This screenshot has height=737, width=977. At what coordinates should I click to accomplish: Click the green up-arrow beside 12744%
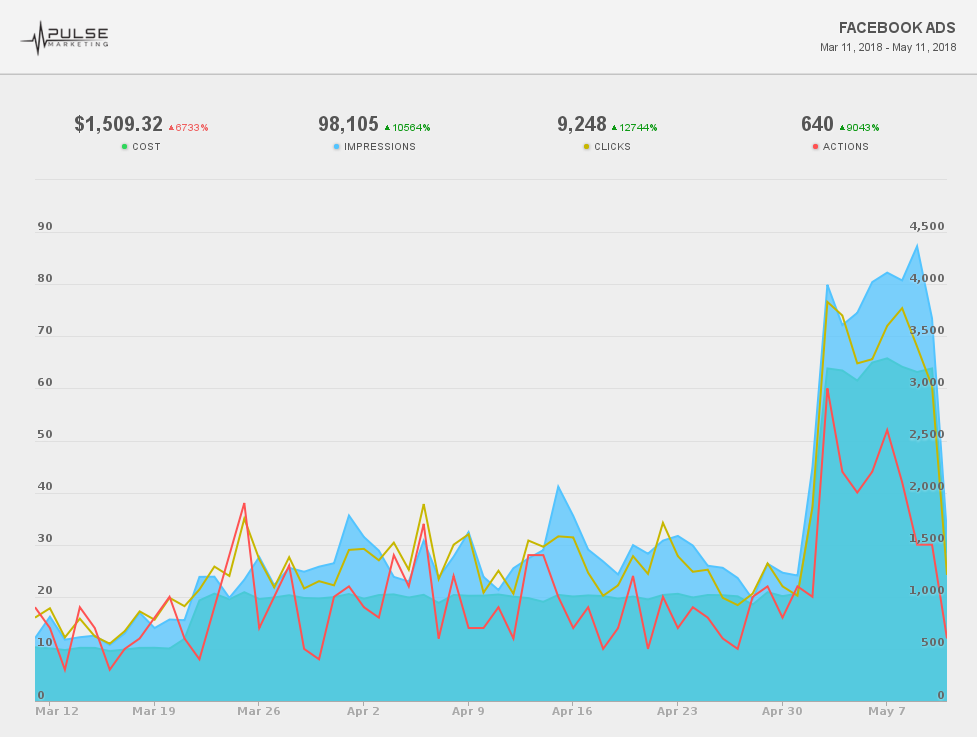point(614,128)
